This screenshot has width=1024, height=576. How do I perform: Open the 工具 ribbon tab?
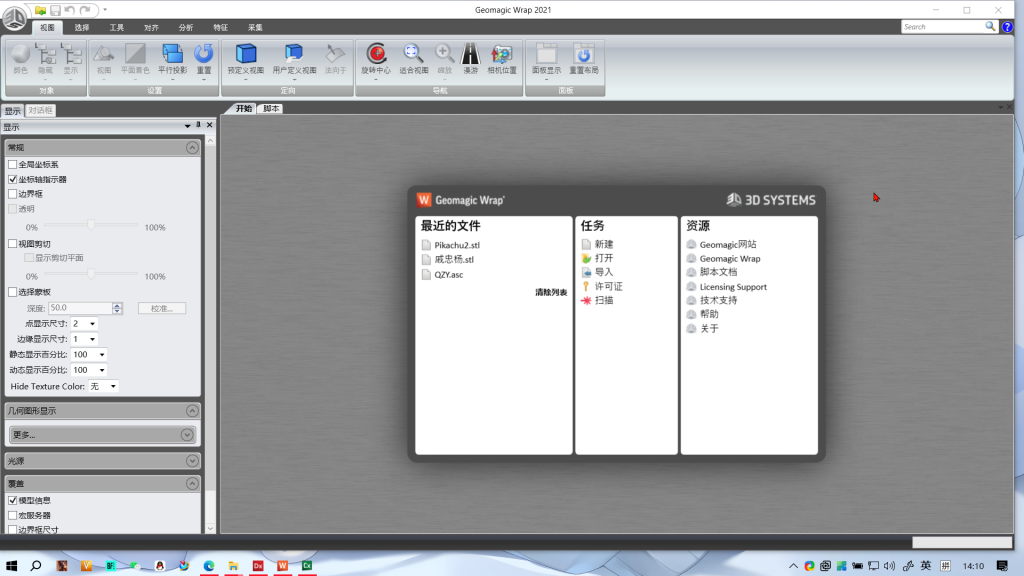(116, 27)
